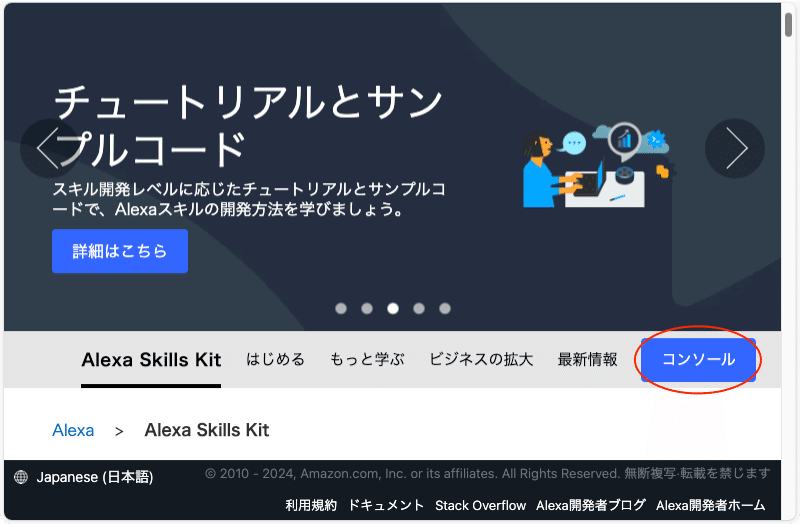Image resolution: width=800 pixels, height=524 pixels.
Task: Select the fifth carousel dot
Action: (445, 308)
